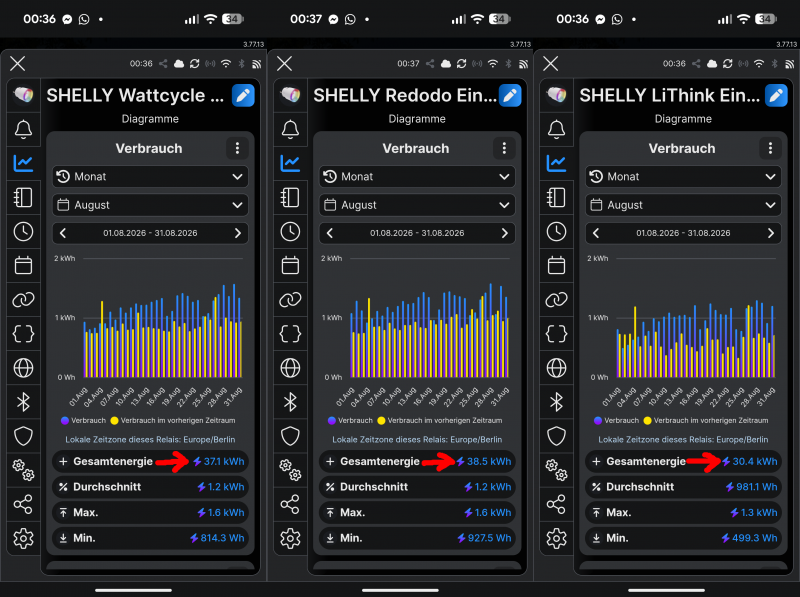The height and width of the screenshot is (597, 800).
Task: Open the Verbrauch three-dot menu in Redodo panel
Action: click(504, 148)
